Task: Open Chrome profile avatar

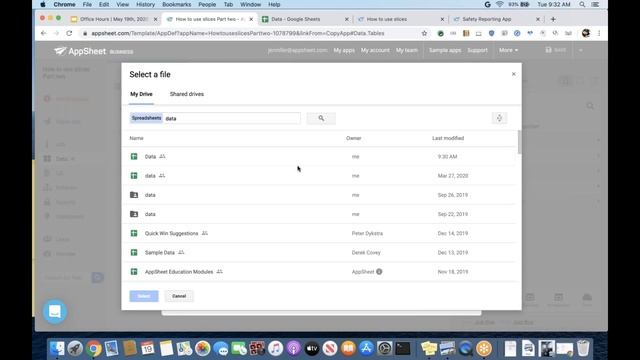Action: [x=586, y=33]
